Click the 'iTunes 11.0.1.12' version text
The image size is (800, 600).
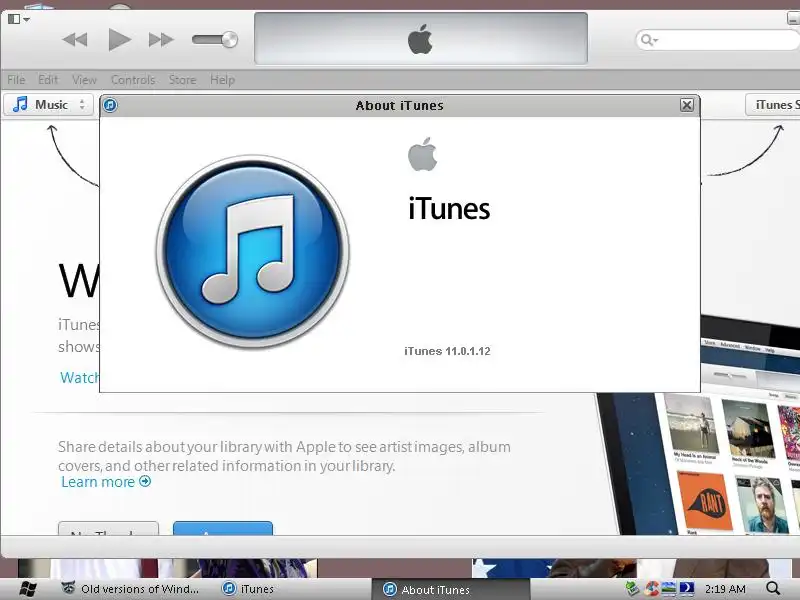point(447,351)
